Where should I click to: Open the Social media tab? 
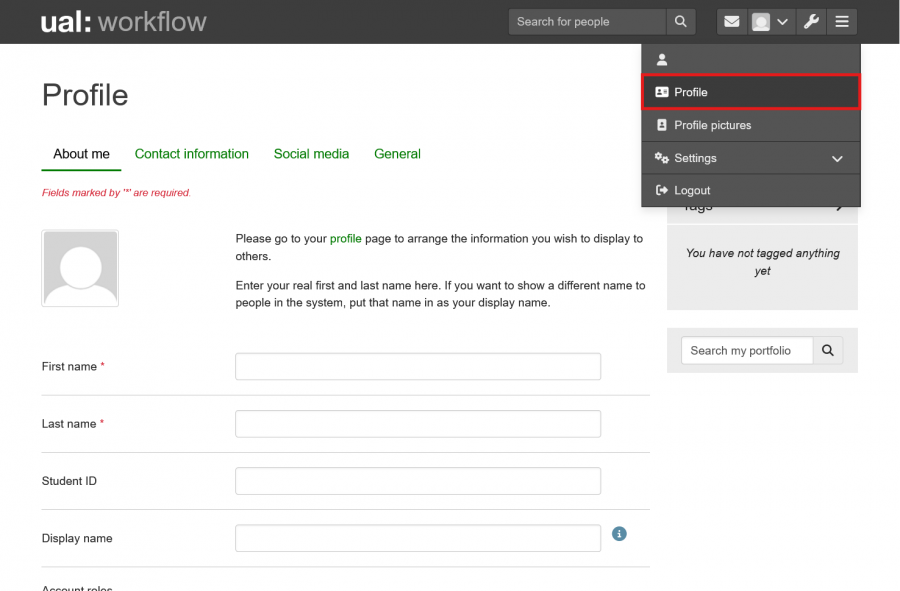pyautogui.click(x=311, y=154)
